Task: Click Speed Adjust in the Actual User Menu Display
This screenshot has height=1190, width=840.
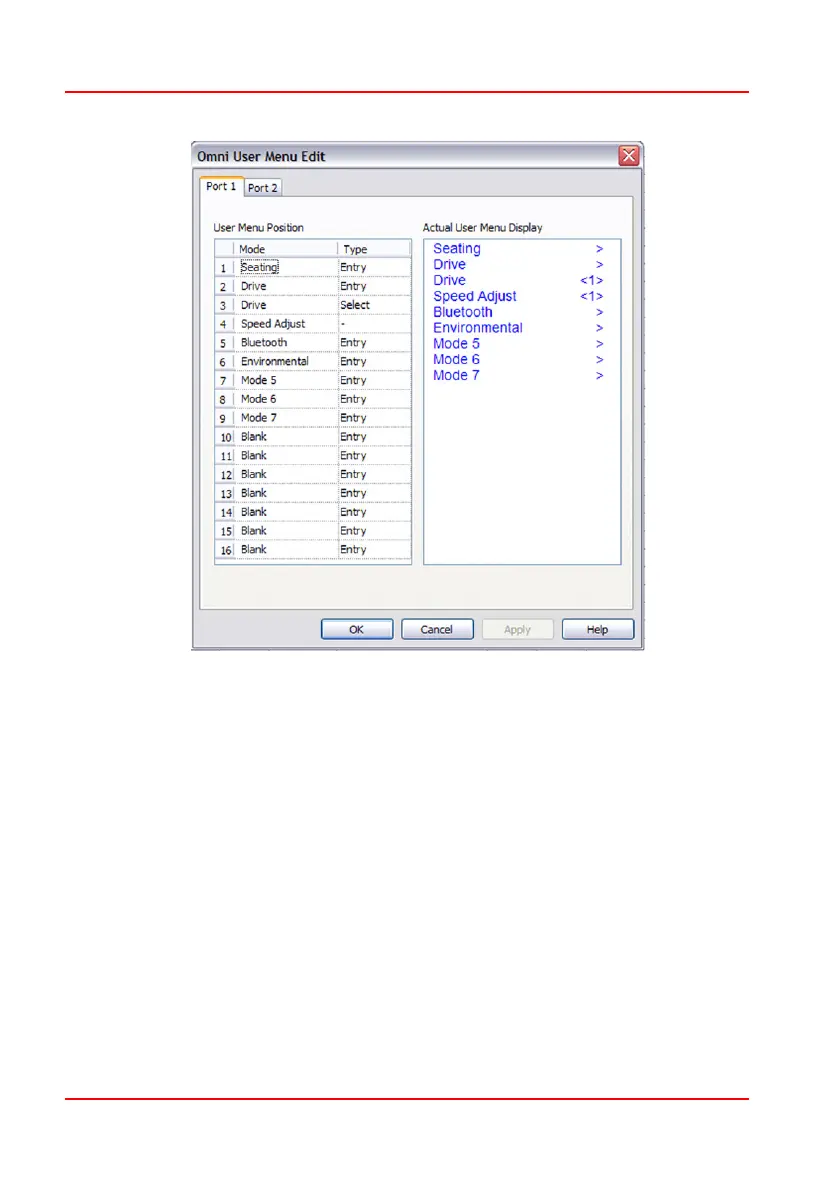Action: click(x=475, y=296)
